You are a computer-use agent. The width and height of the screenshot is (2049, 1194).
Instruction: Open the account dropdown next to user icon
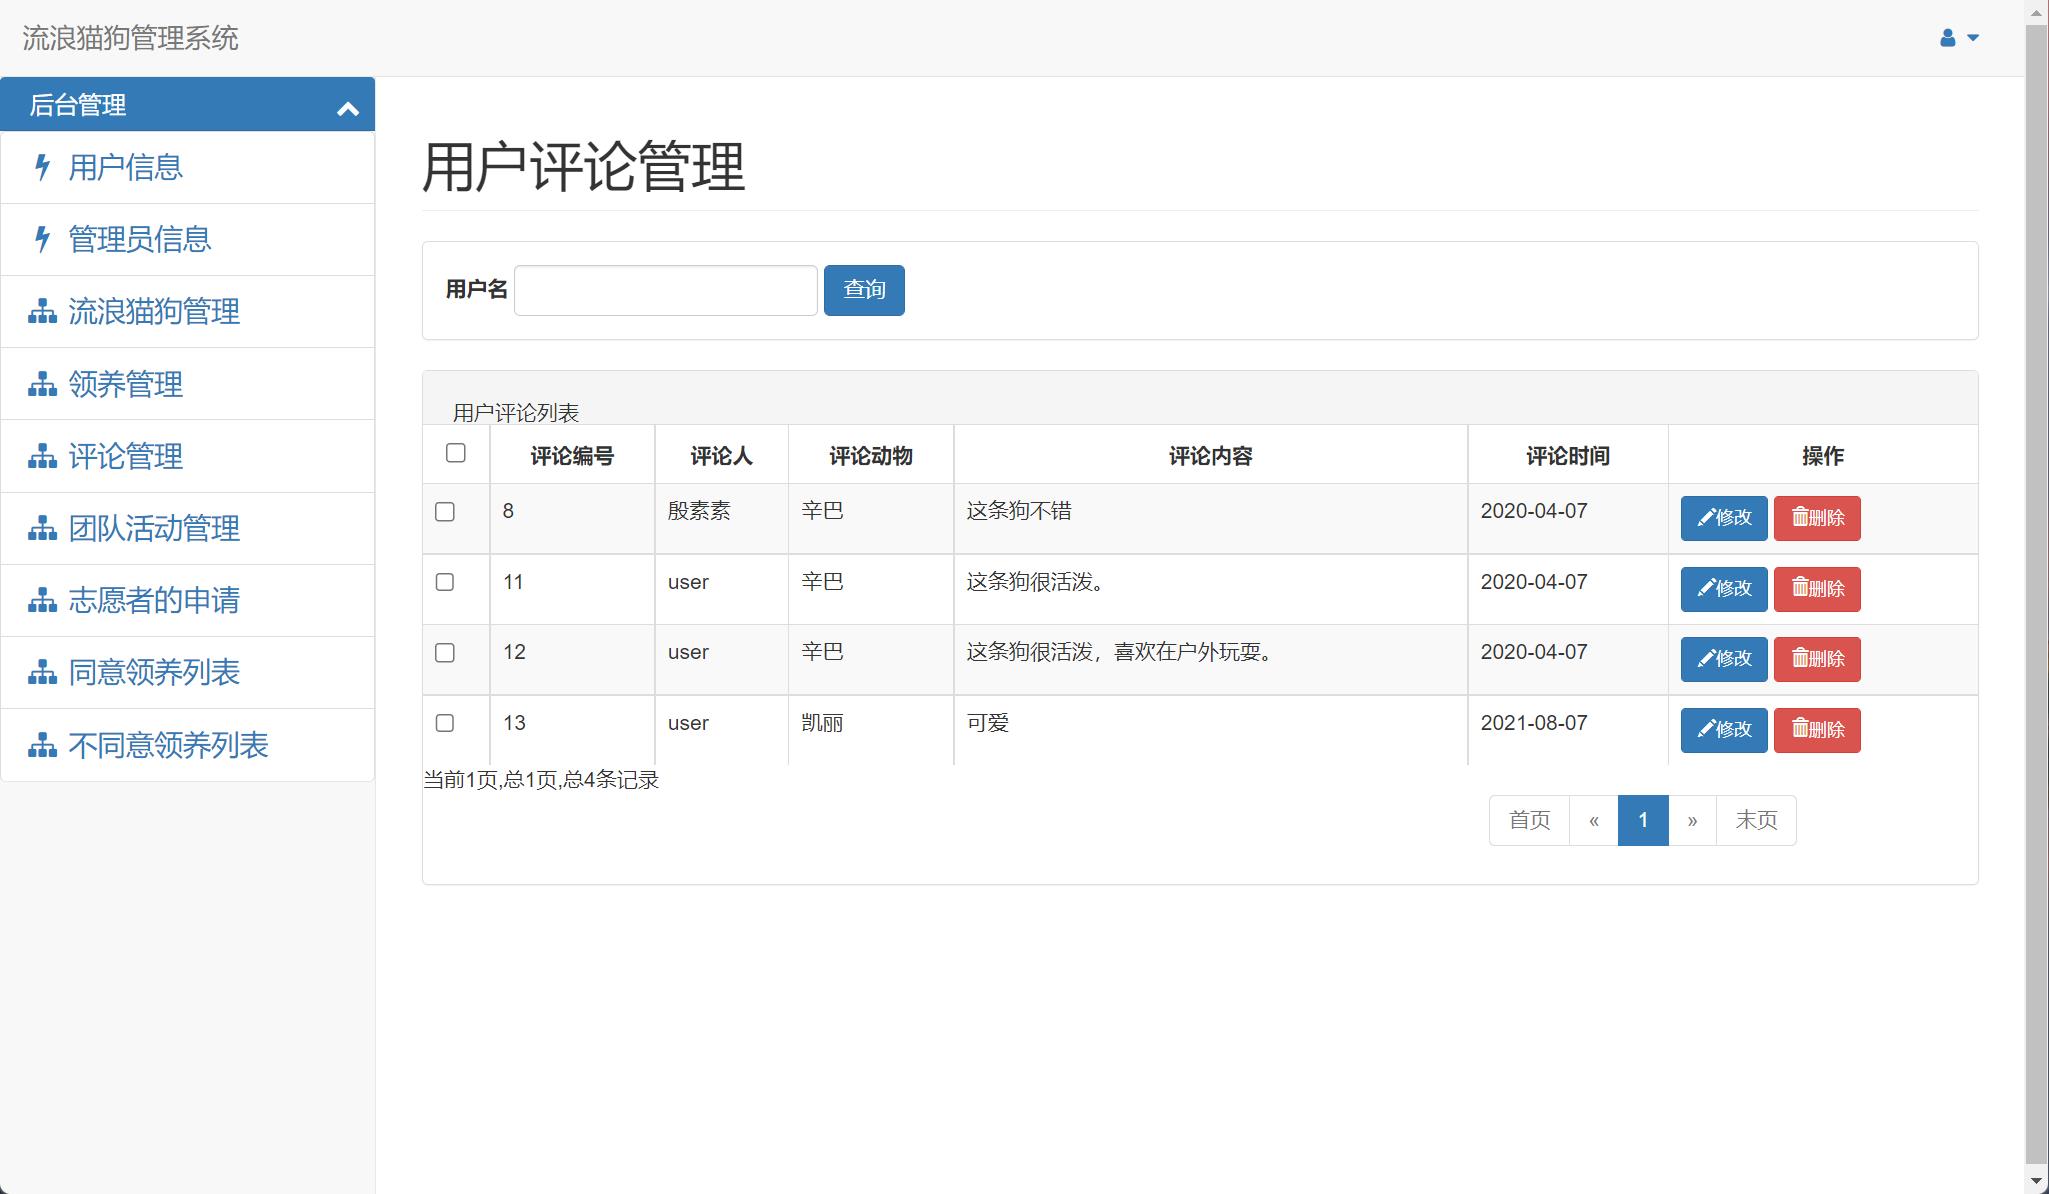tap(1971, 37)
